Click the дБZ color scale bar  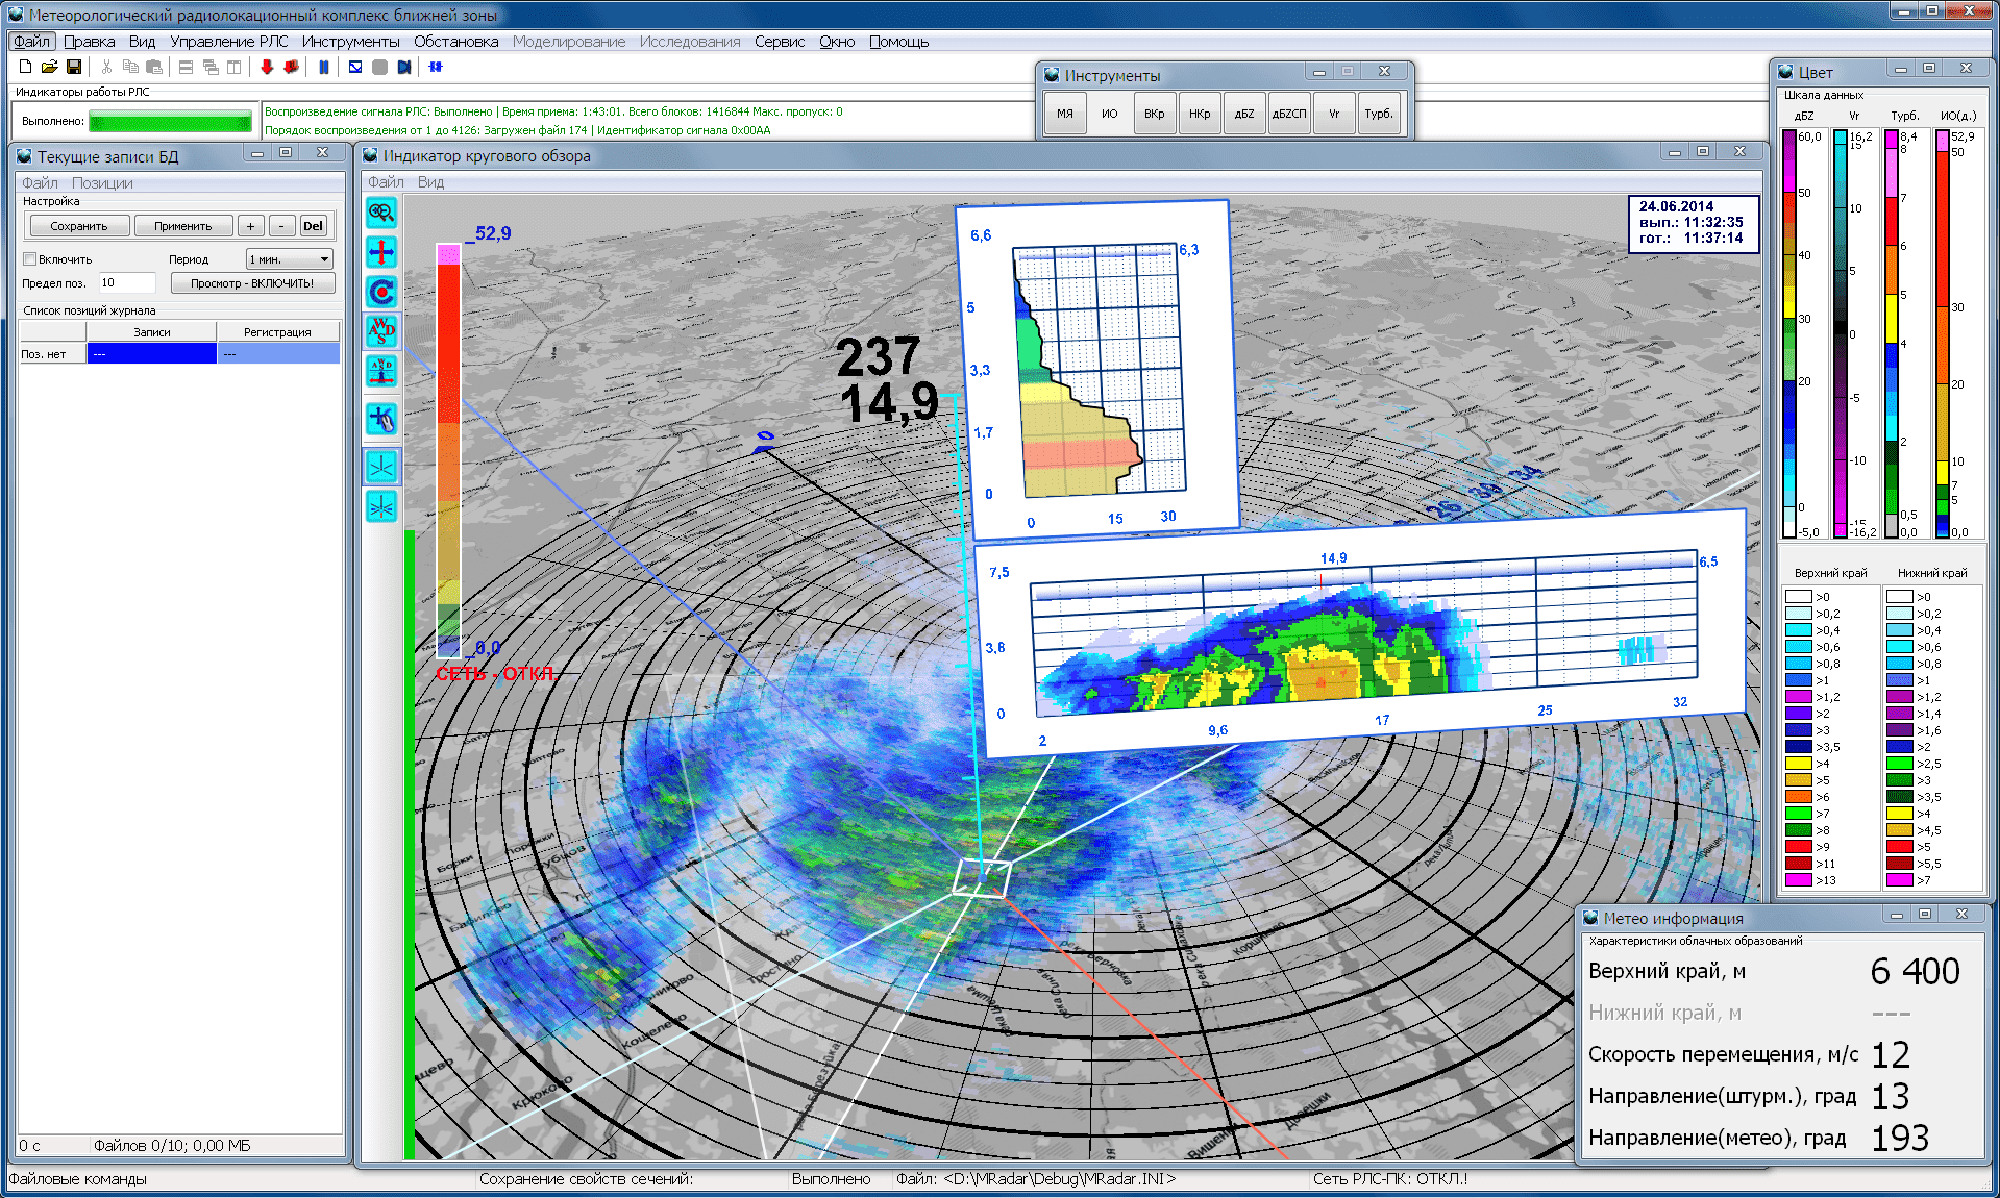pyautogui.click(x=1789, y=334)
